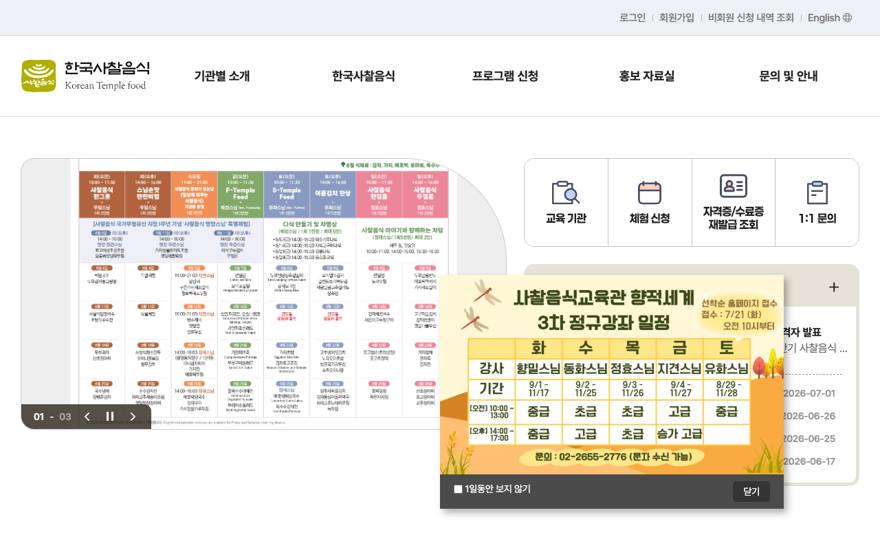Click the 로그인 link

632,17
